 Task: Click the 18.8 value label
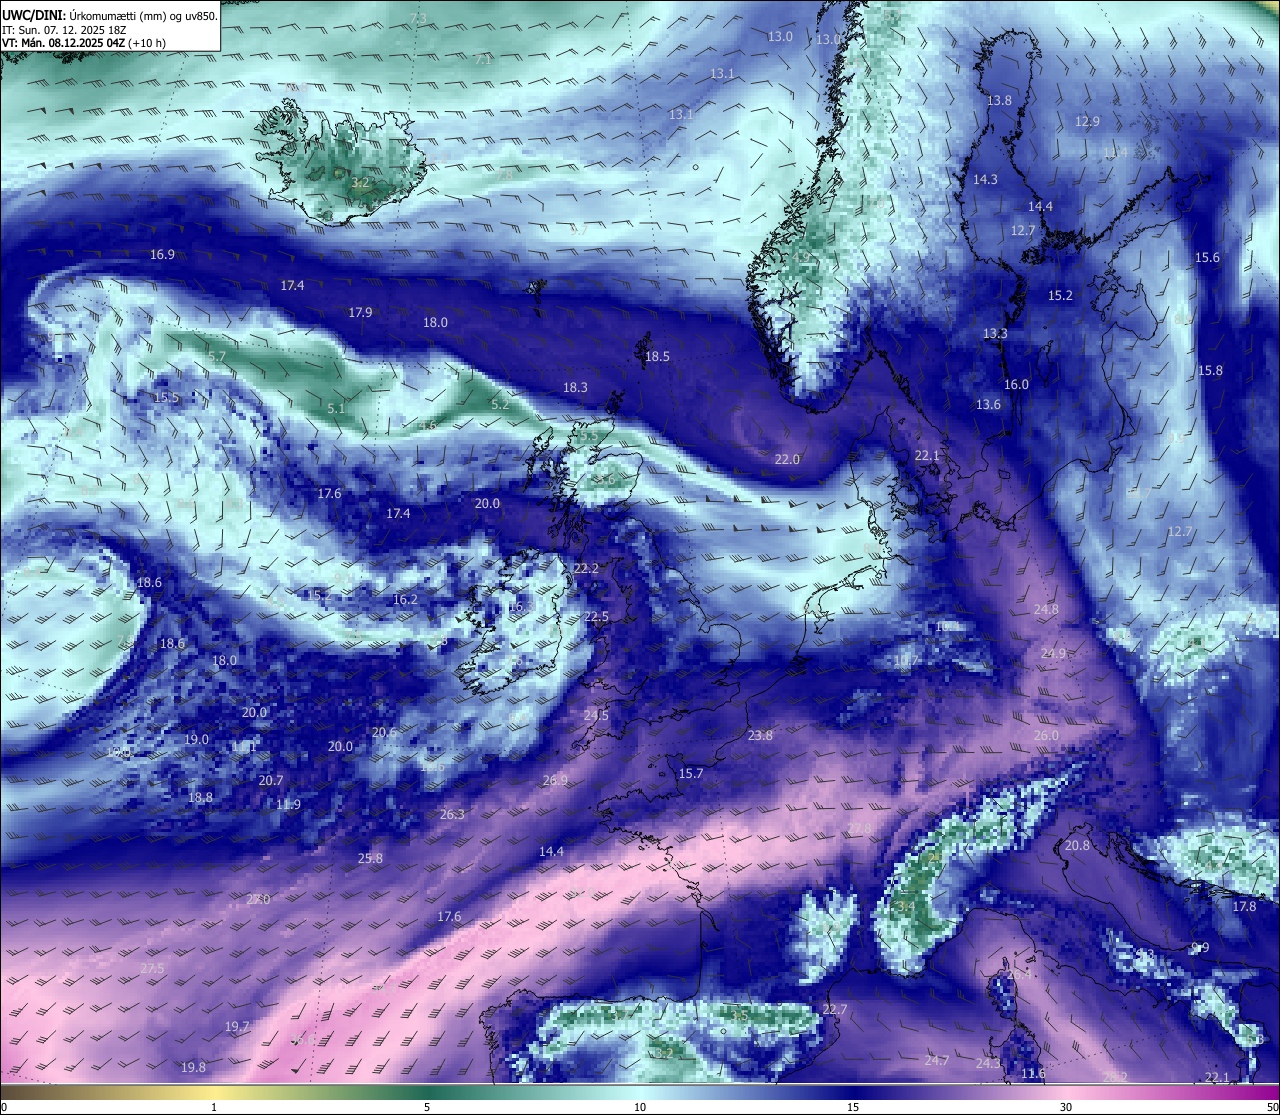pos(200,798)
